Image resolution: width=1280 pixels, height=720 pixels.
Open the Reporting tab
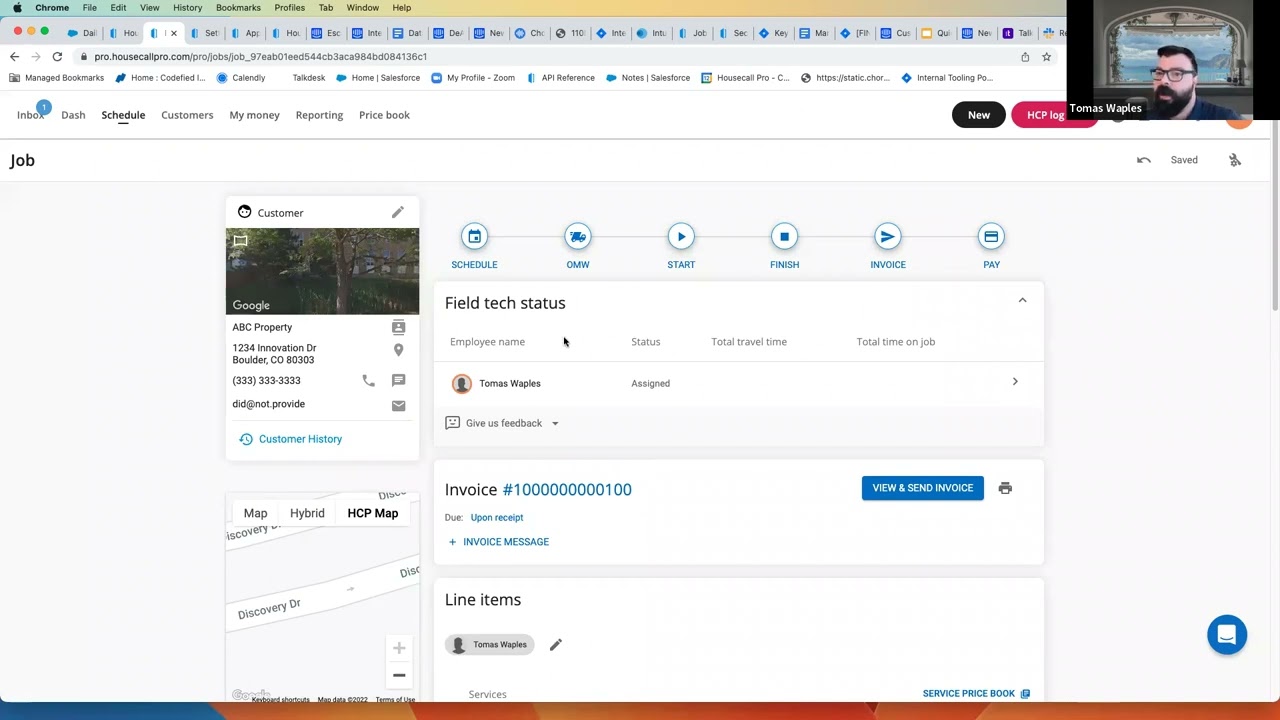(x=319, y=115)
